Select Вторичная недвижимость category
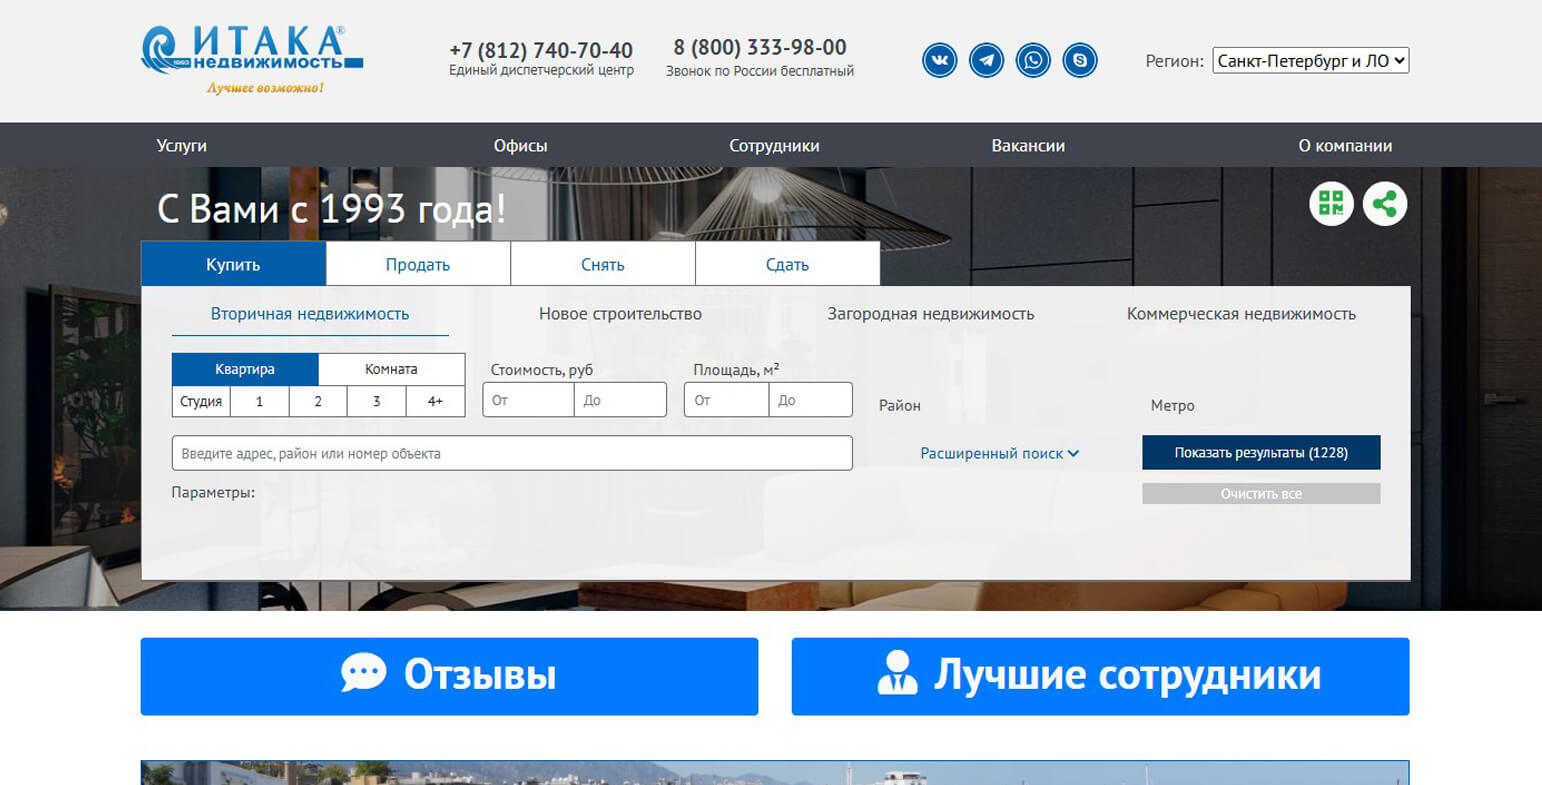 310,314
